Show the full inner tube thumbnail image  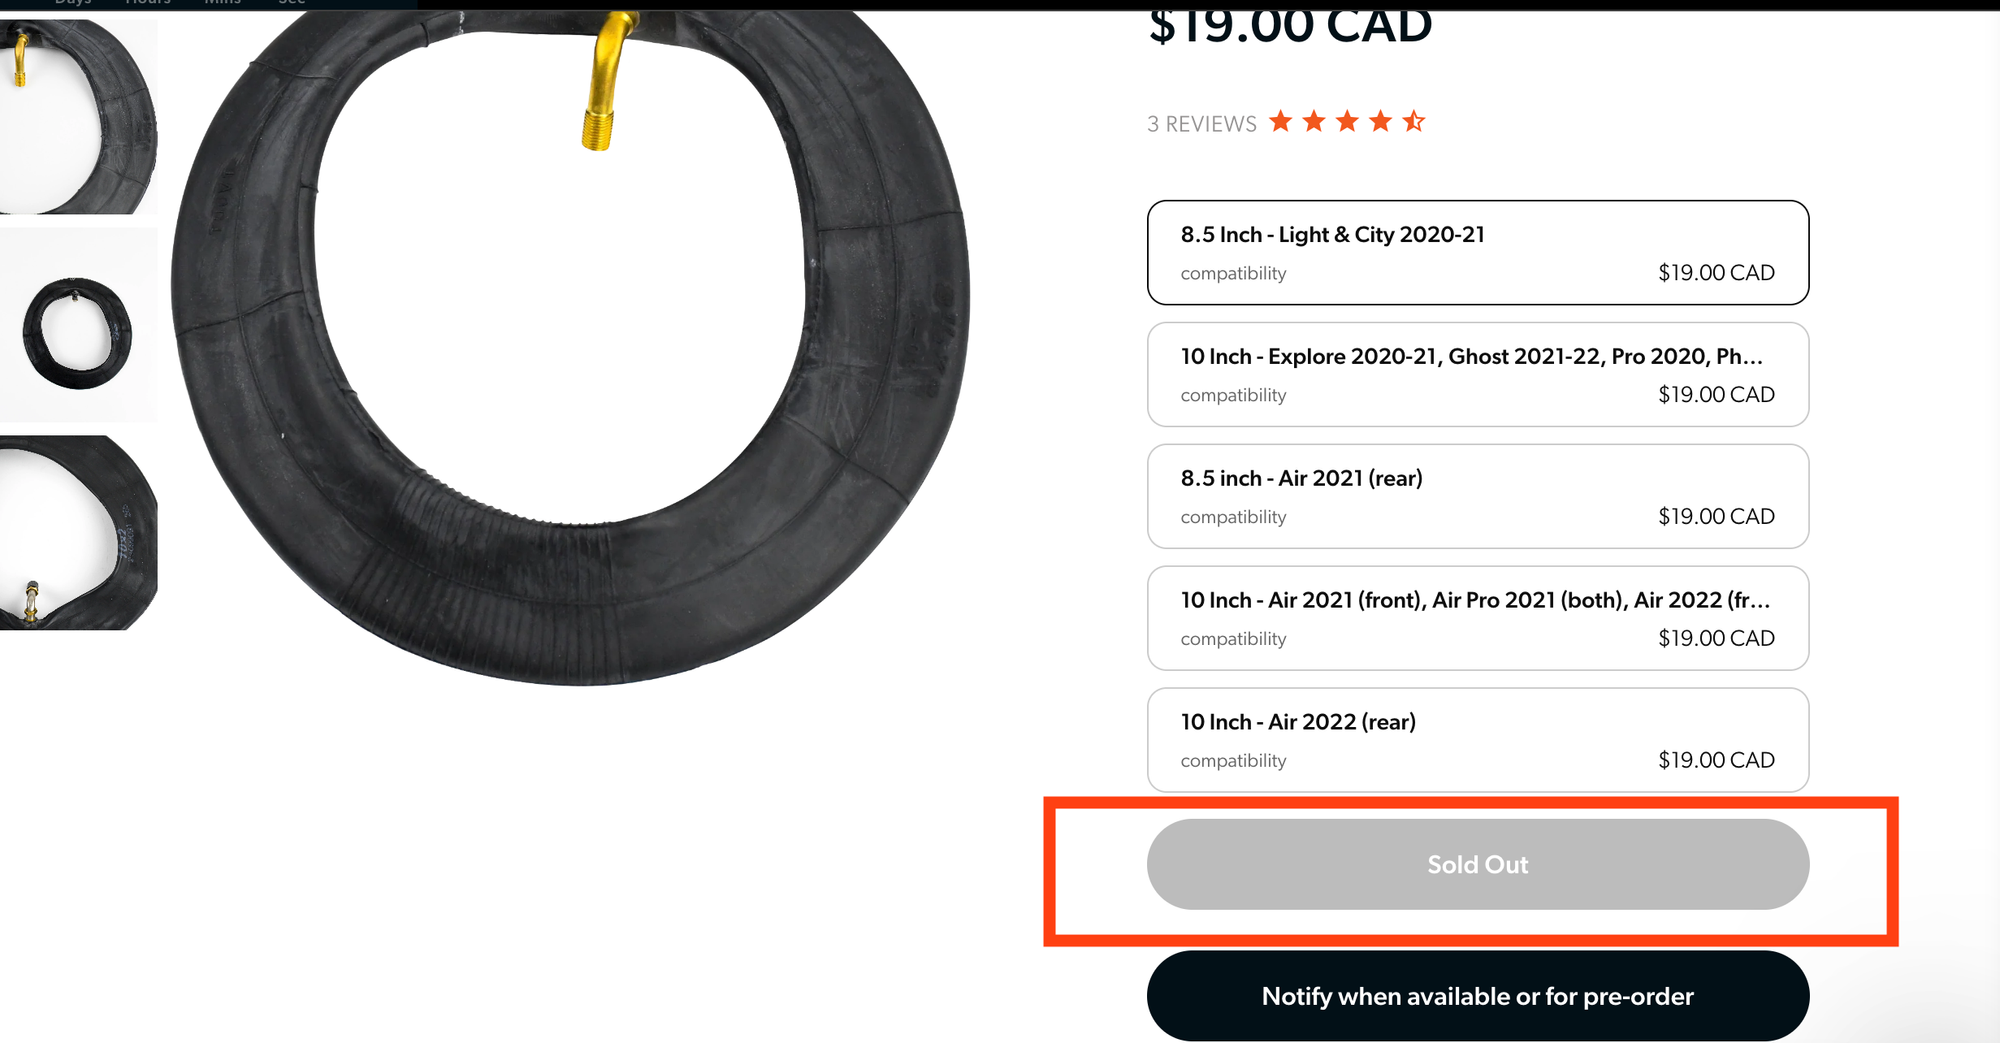[78, 325]
